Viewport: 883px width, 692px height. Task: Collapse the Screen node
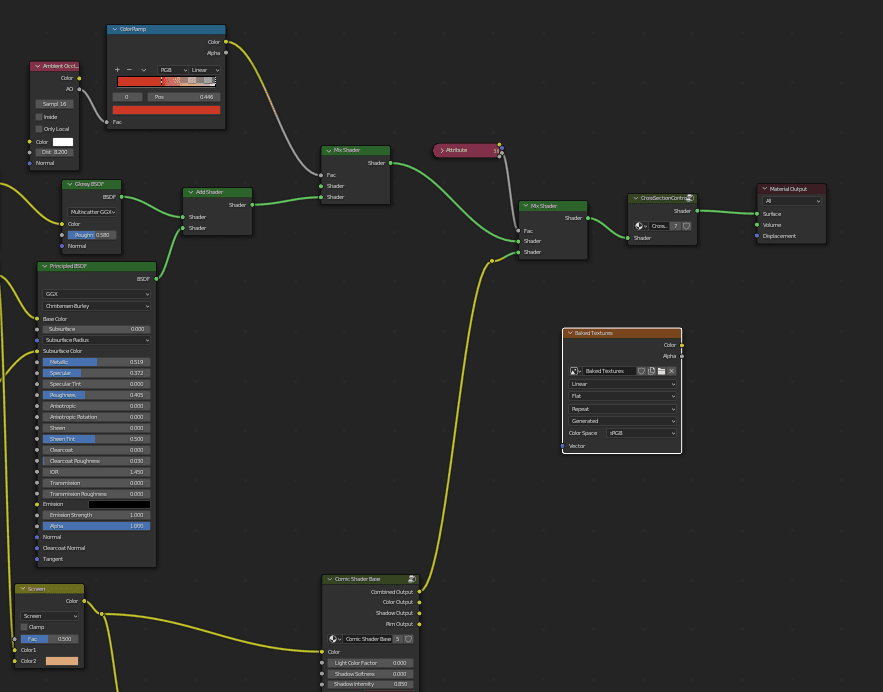(x=23, y=589)
